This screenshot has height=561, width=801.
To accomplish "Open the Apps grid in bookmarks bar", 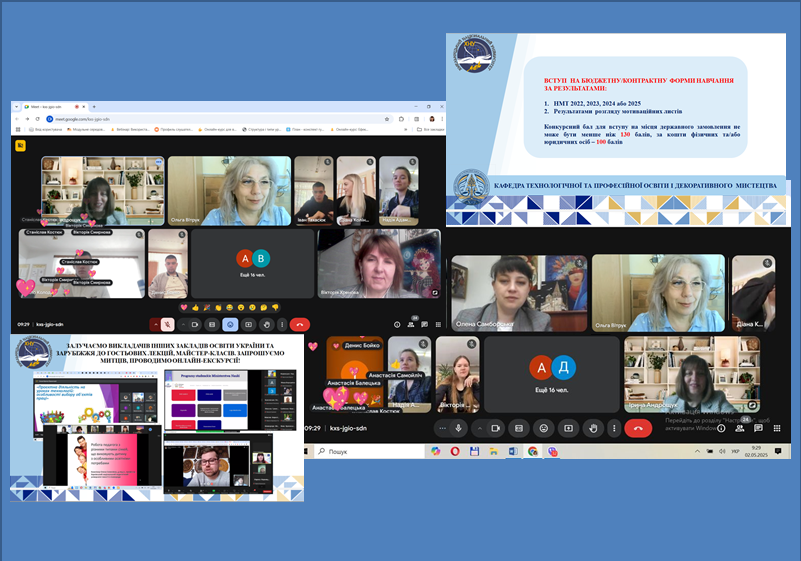I will point(18,129).
